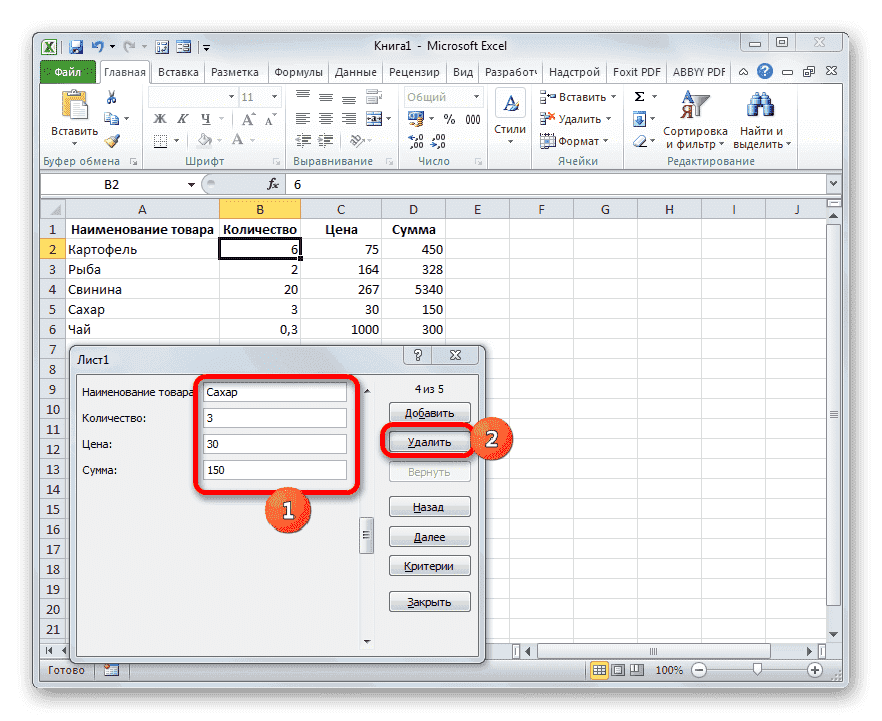Apply underline formatting
The image size is (882, 721).
[x=206, y=117]
